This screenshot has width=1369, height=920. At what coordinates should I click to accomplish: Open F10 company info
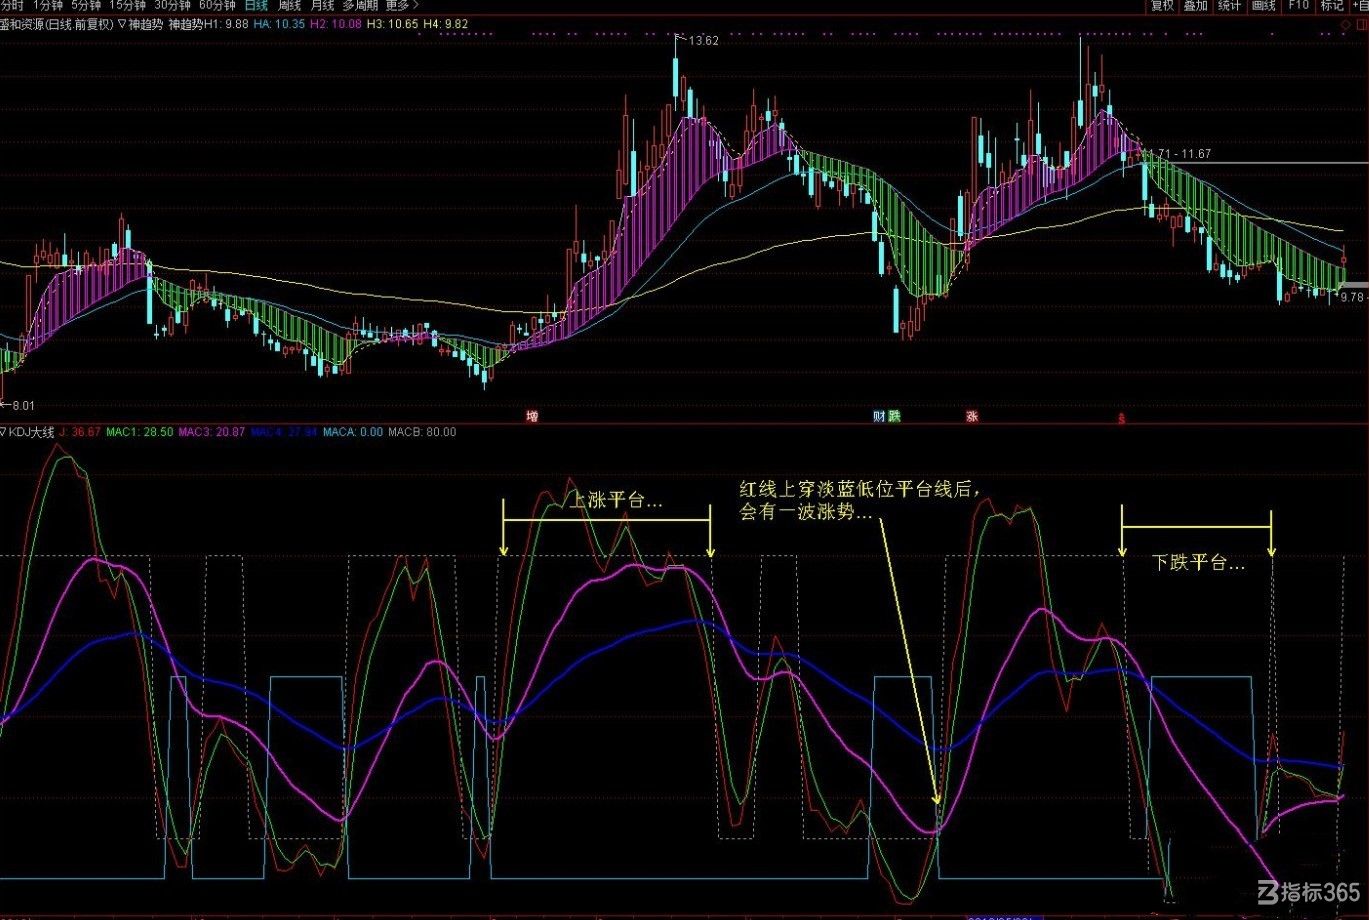[1297, 5]
